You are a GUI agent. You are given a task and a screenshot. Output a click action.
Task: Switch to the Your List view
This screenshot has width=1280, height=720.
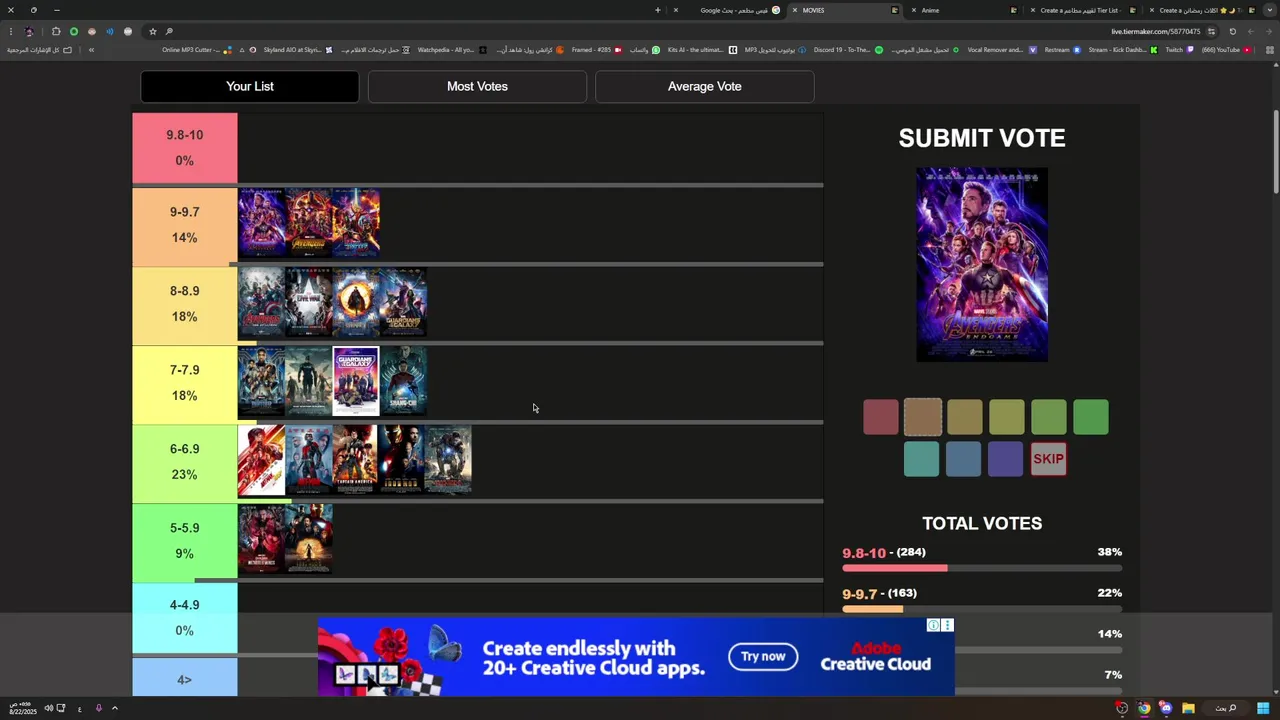250,86
